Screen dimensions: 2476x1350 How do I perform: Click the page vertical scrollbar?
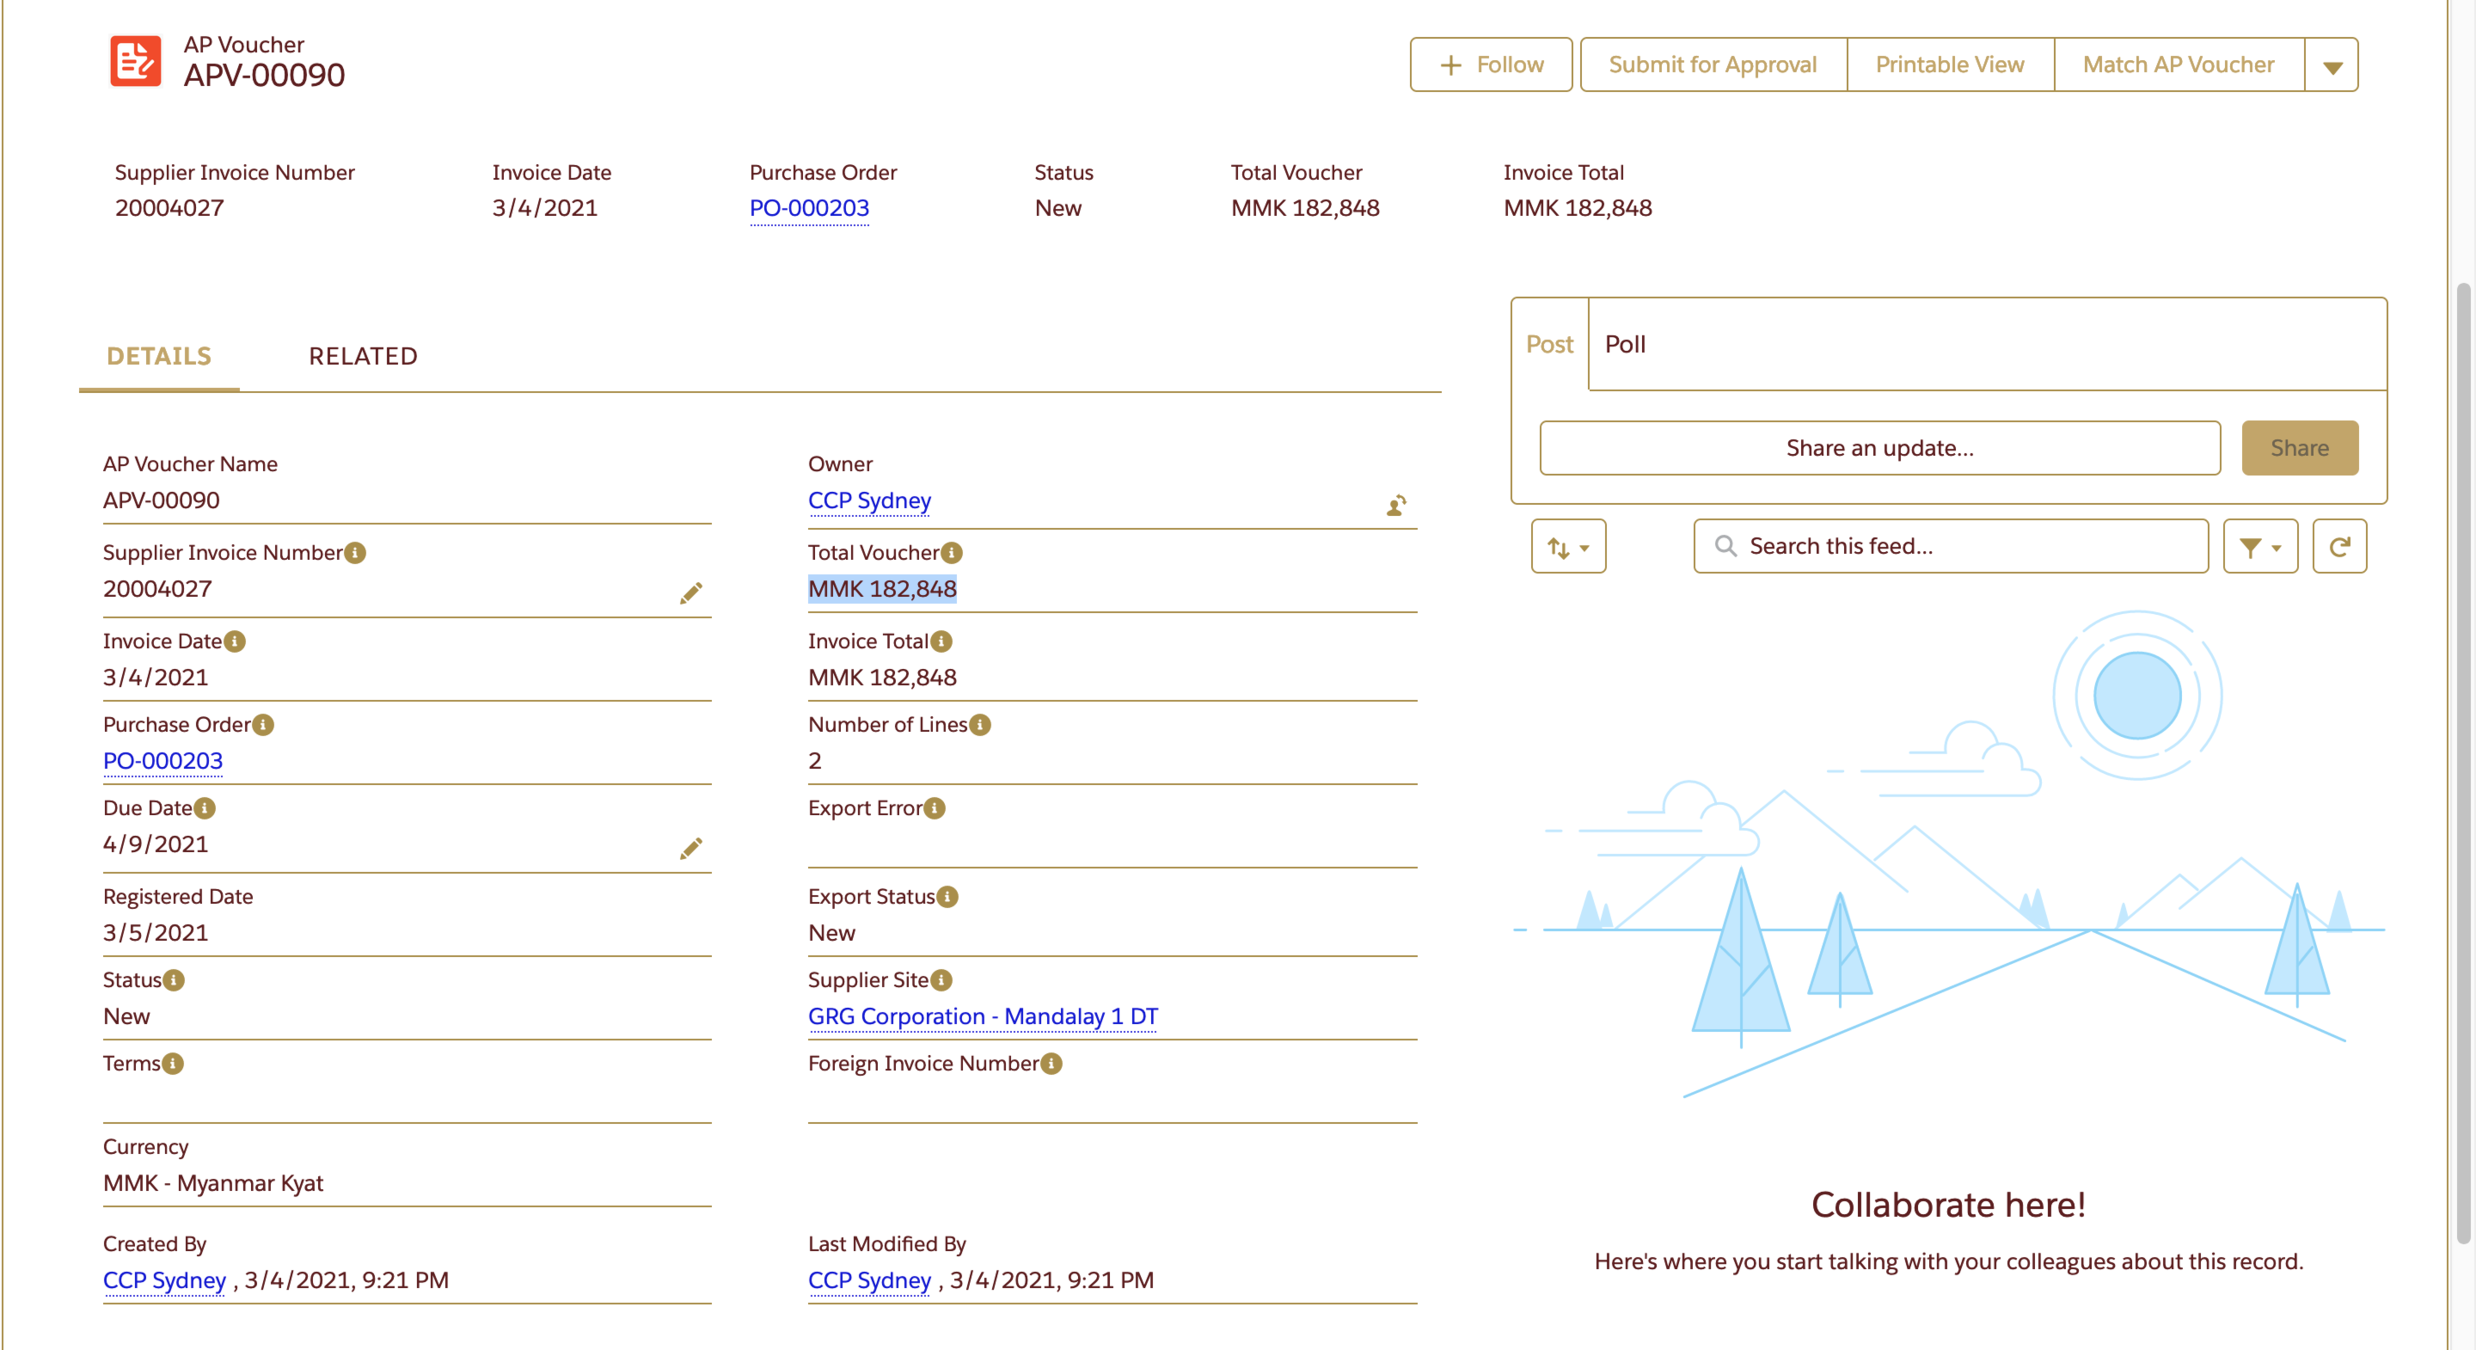tap(2462, 760)
